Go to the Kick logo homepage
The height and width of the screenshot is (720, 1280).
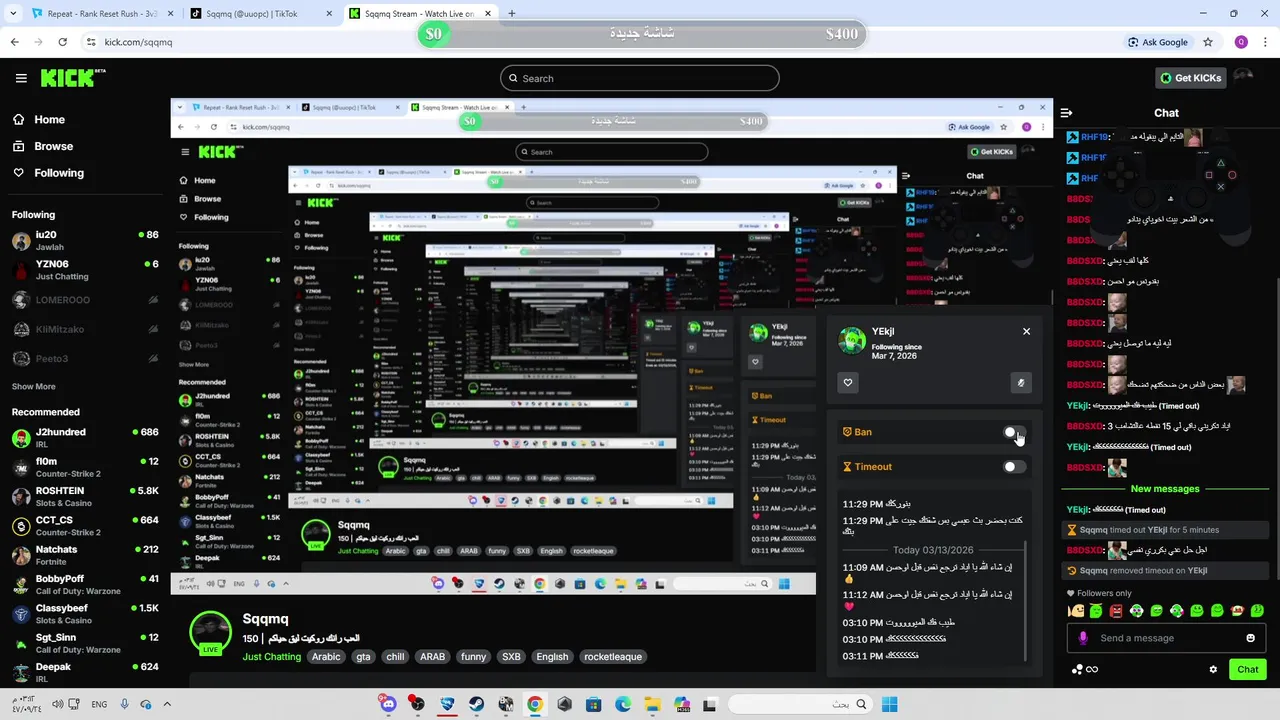click(x=72, y=78)
